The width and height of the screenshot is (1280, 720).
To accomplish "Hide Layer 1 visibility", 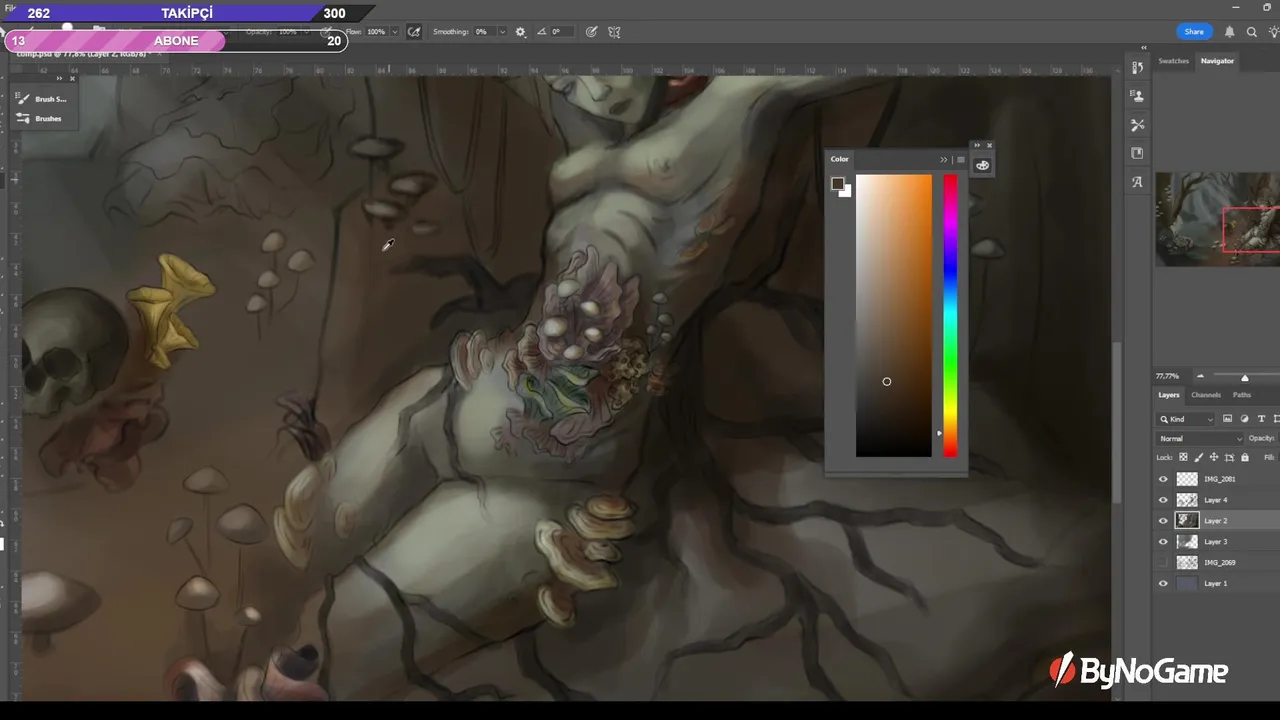I will [1163, 583].
